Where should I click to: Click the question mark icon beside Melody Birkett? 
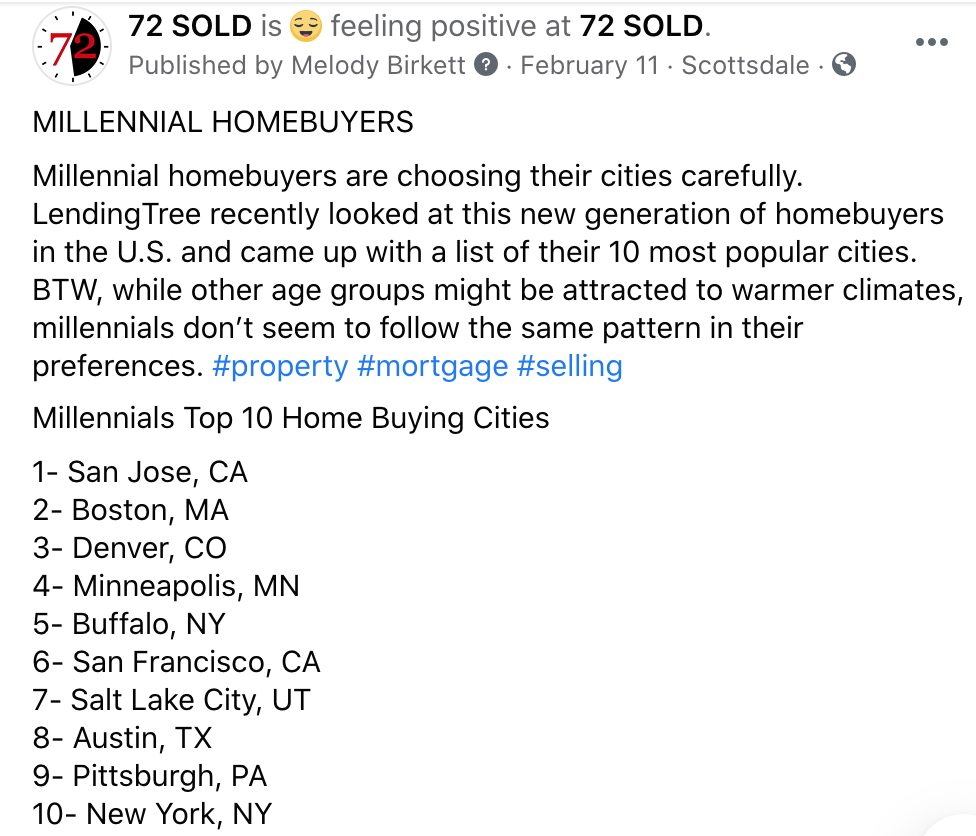486,65
